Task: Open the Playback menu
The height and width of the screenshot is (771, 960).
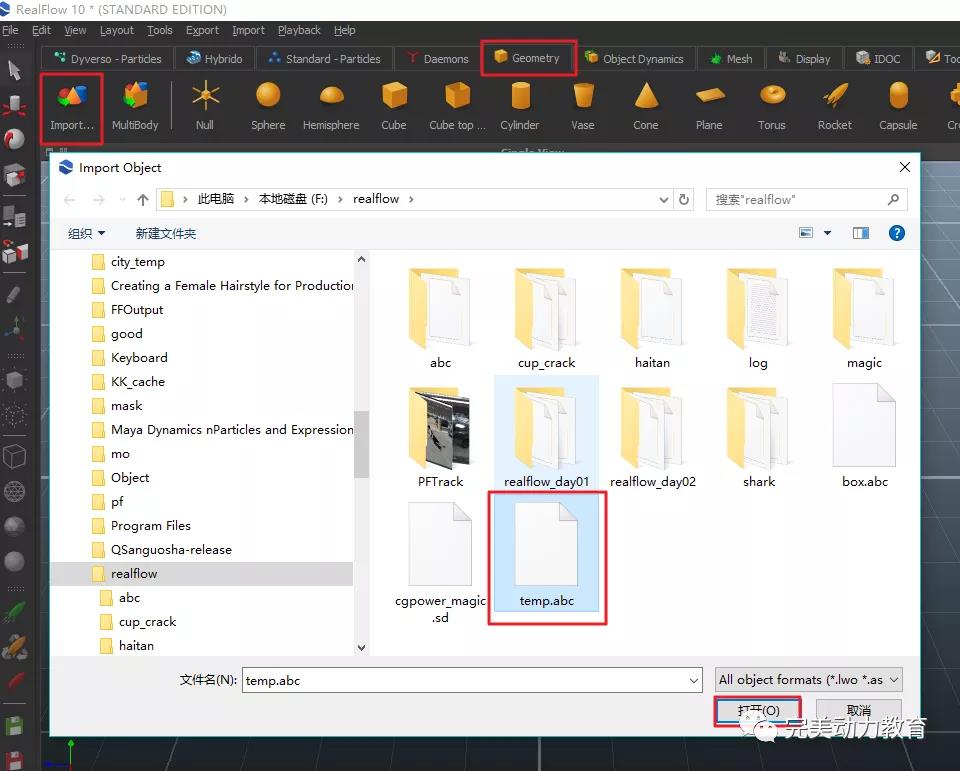Action: 299,30
